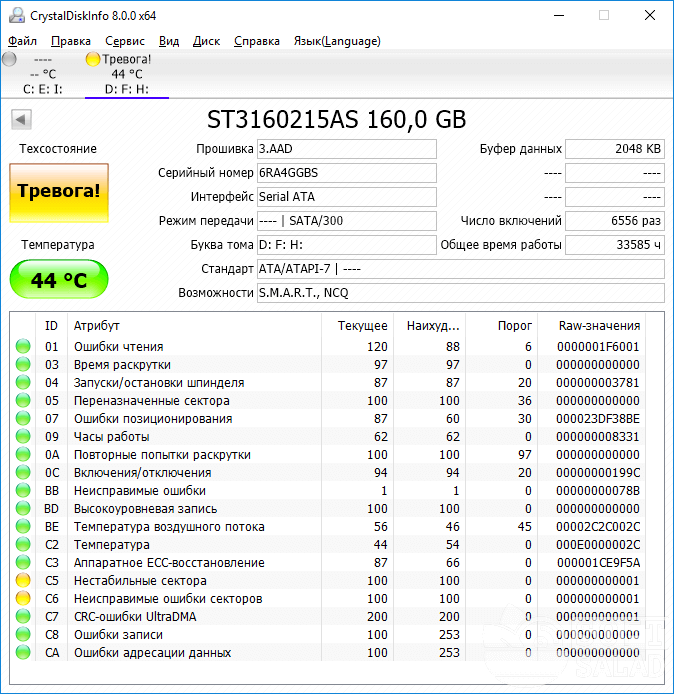Click status dot for Часы работы
The height and width of the screenshot is (694, 674).
tap(23, 436)
